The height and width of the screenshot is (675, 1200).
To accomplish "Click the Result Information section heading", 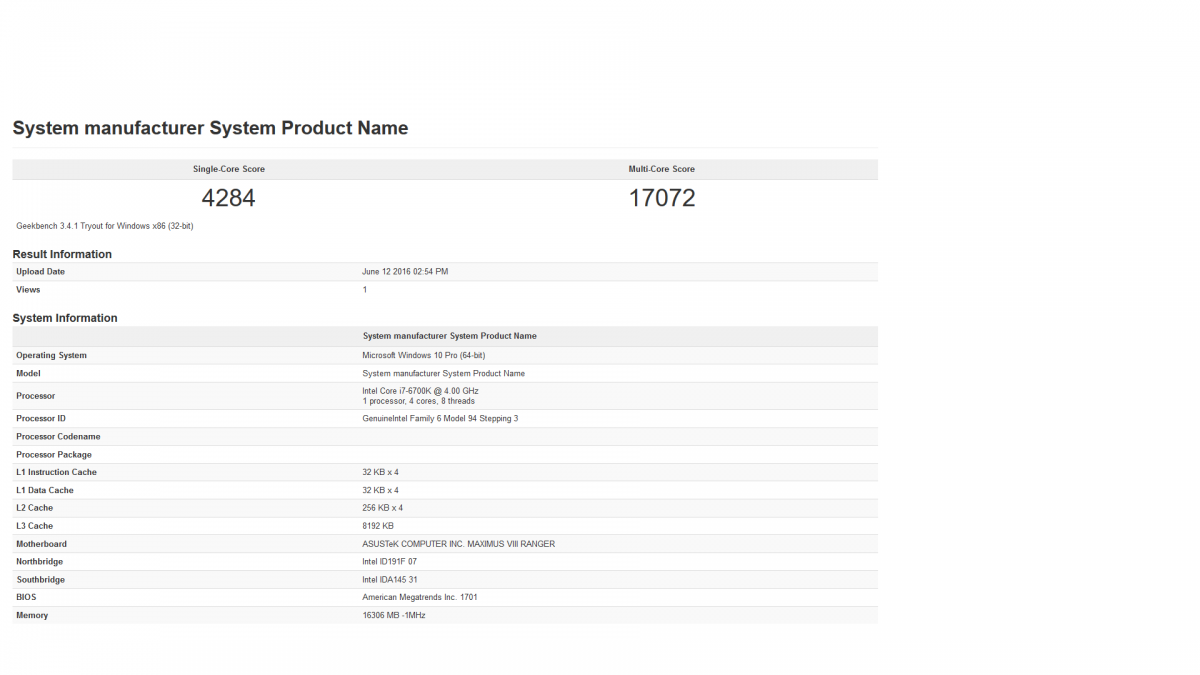I will tap(62, 254).
